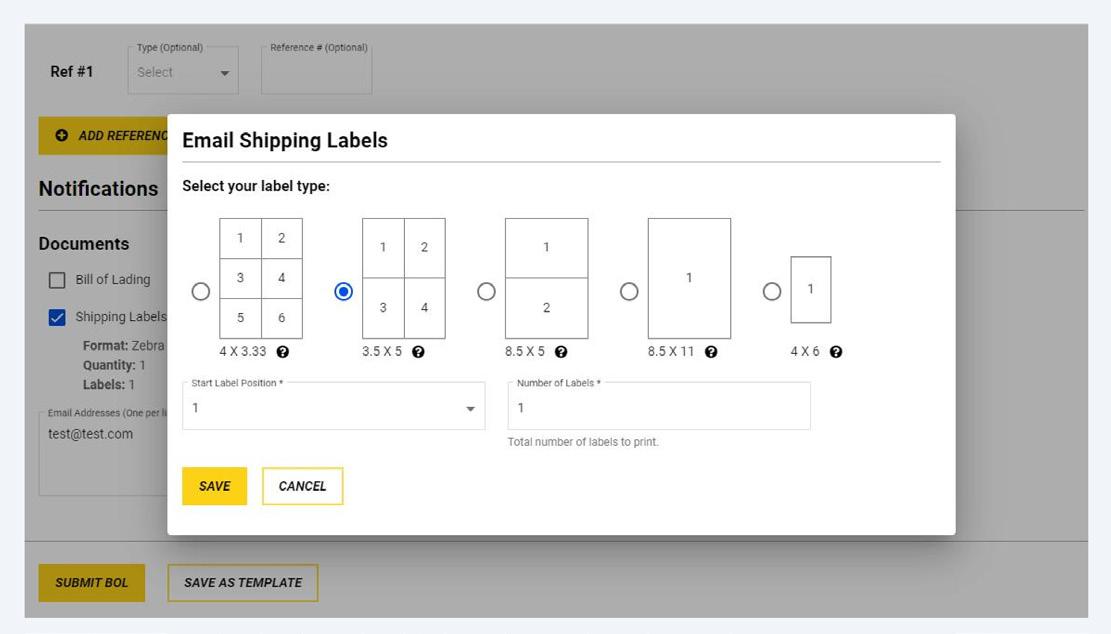
Task: Uncheck the Shipping Labels checkbox
Action: tap(57, 318)
